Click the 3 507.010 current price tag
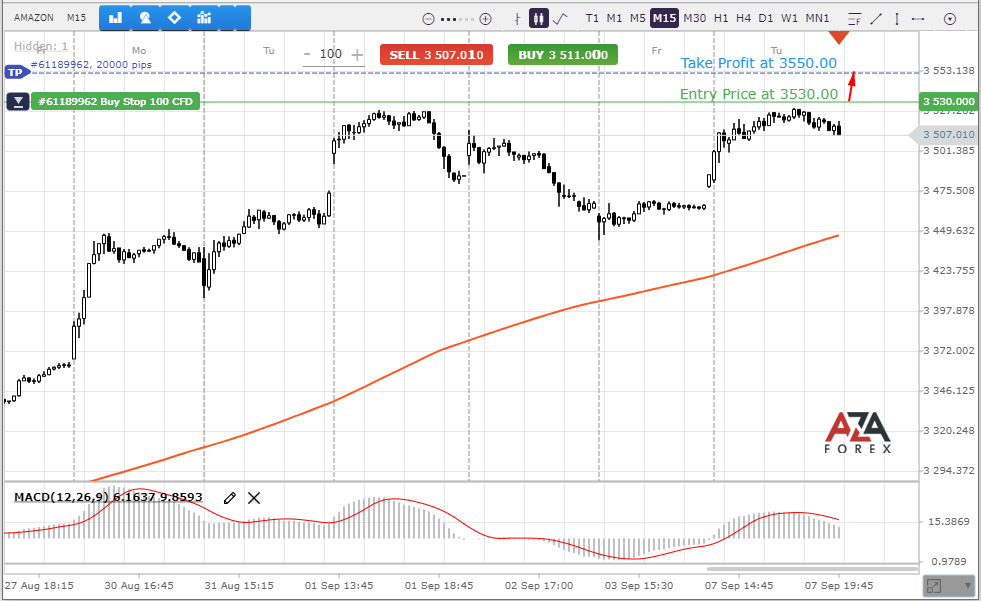 tap(946, 134)
